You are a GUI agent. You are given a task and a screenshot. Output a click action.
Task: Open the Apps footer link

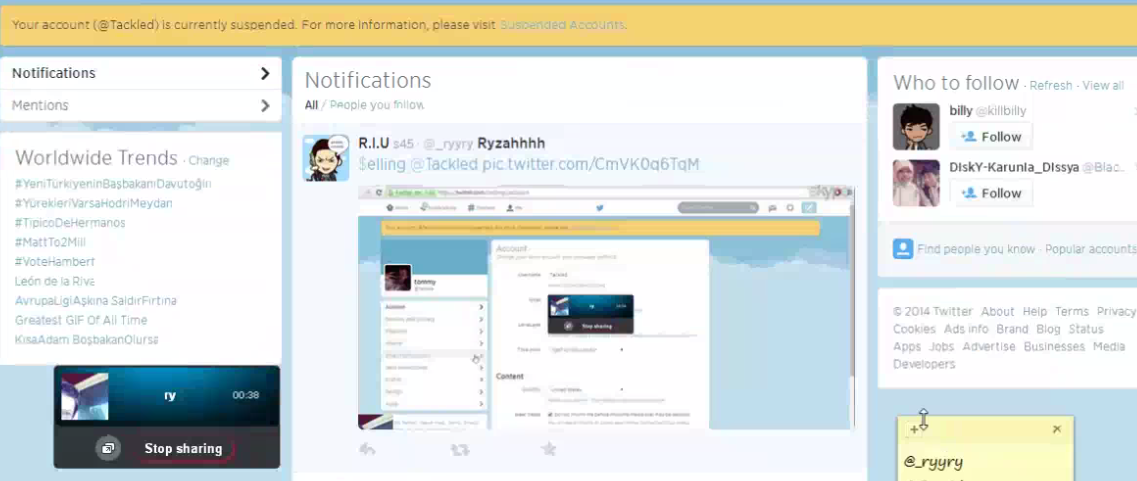[907, 346]
